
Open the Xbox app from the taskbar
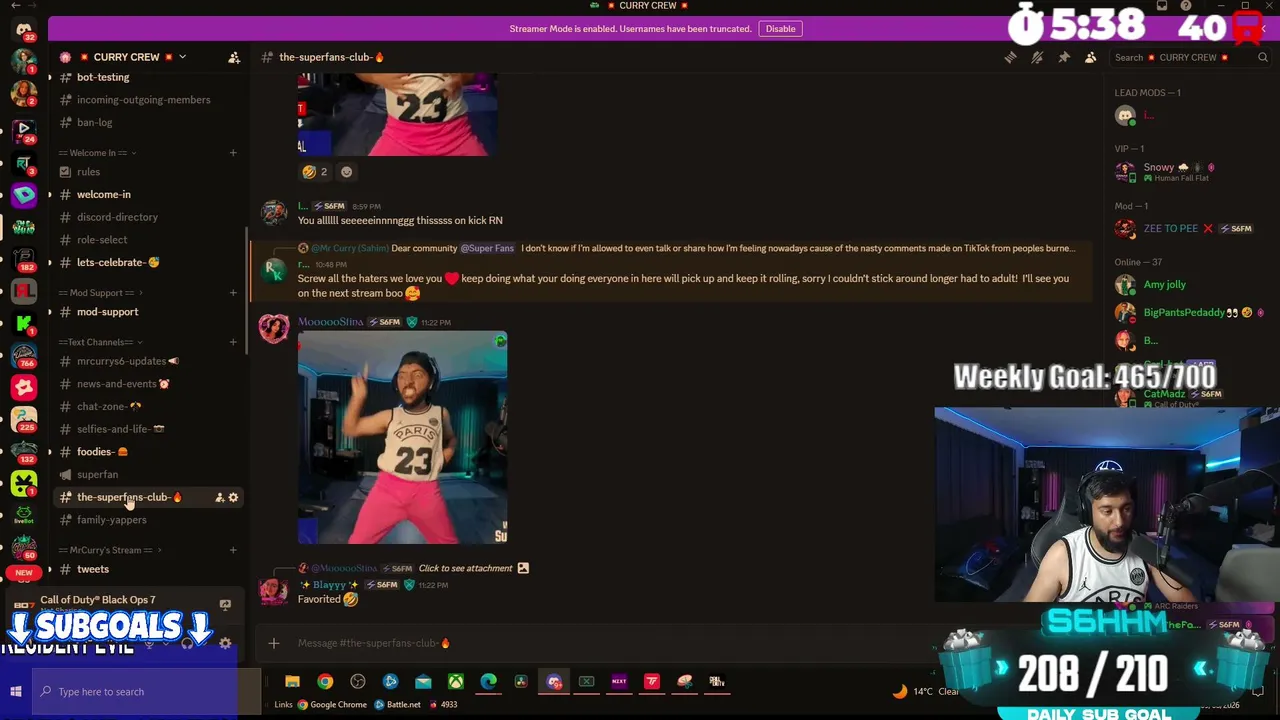(x=455, y=682)
